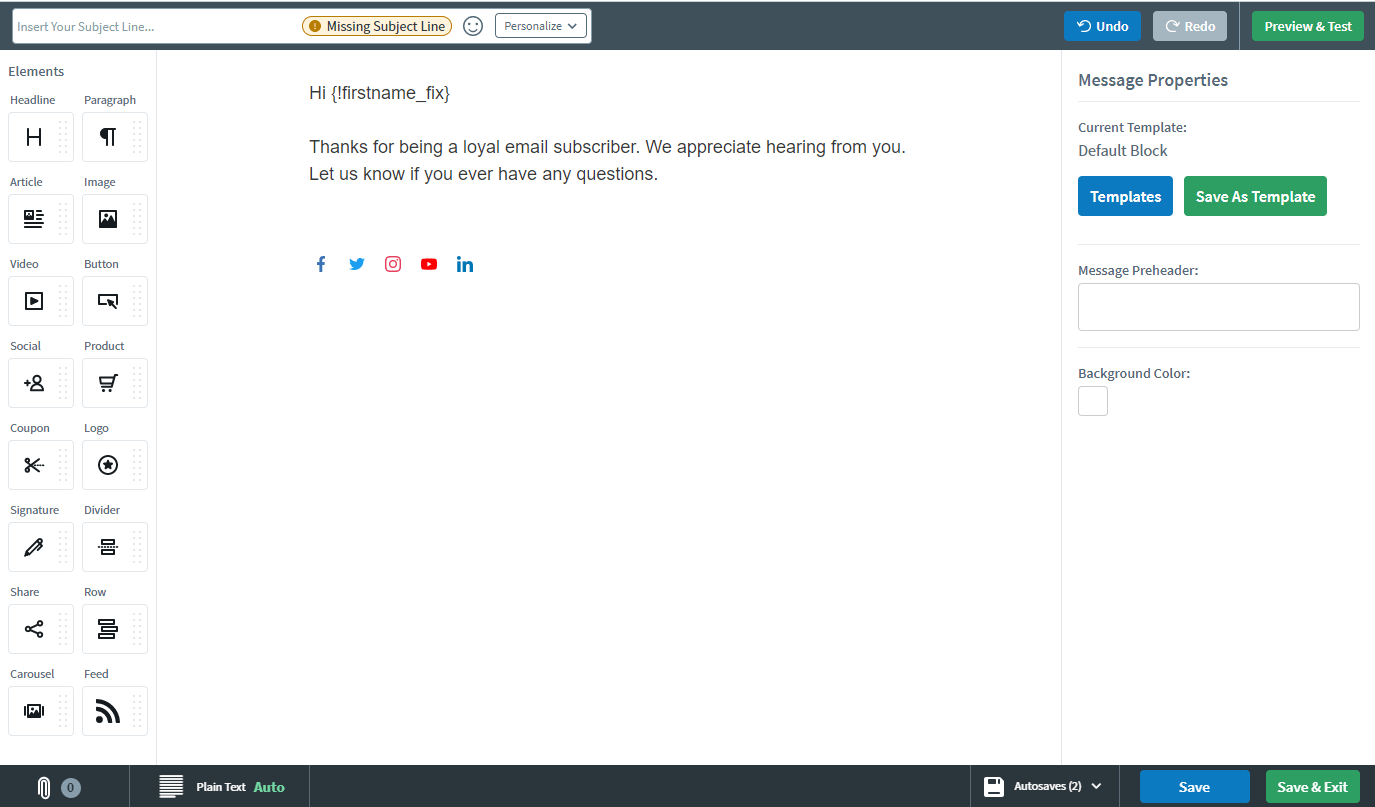Select the Paragraph element icon
The width and height of the screenshot is (1375, 807).
pos(108,137)
